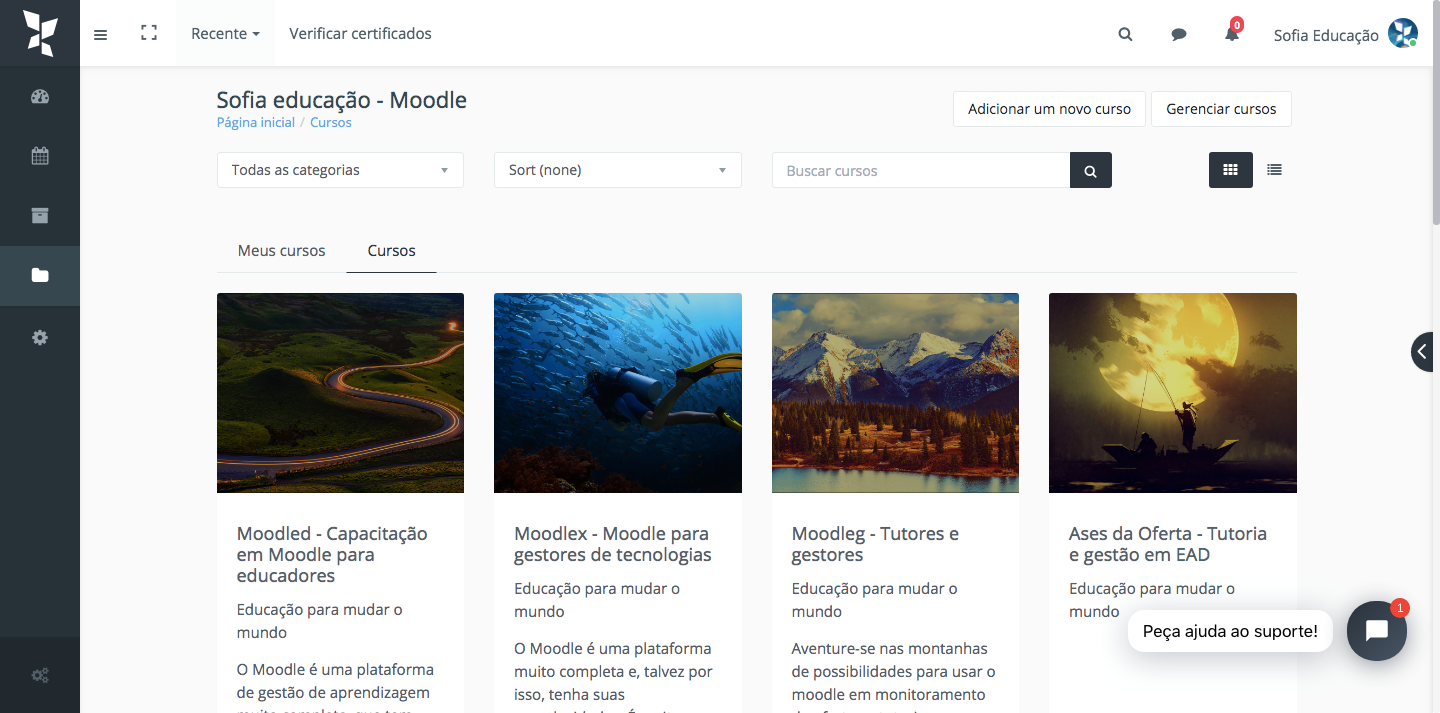The image size is (1440, 713).
Task: Click the scuba diver course thumbnail
Action: pos(618,393)
